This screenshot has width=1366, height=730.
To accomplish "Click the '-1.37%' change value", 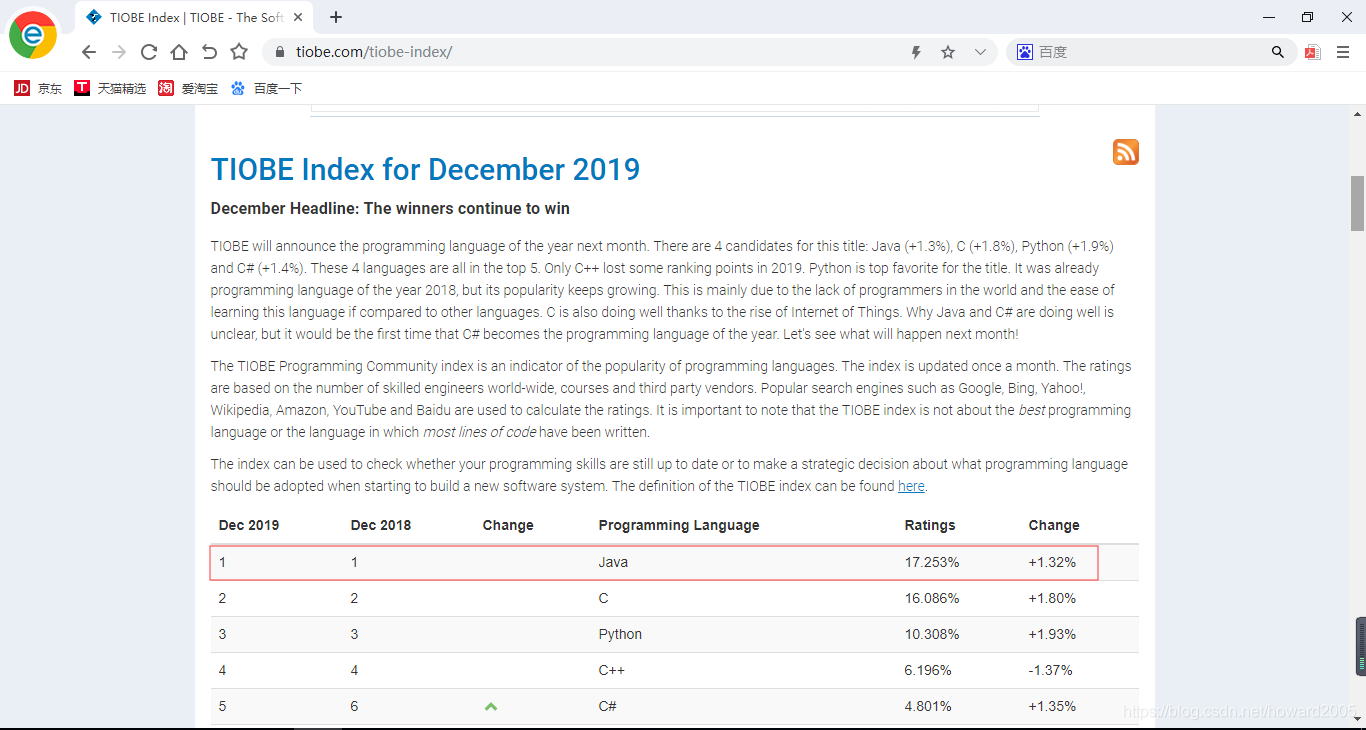I will (x=1050, y=670).
